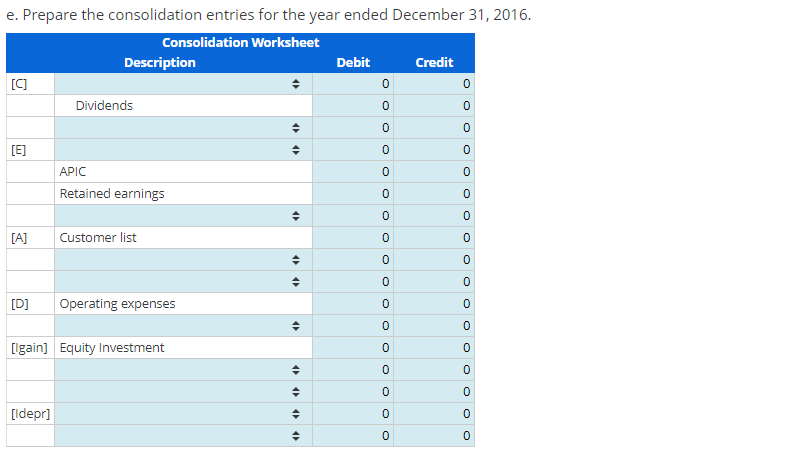Click the debit field for Equity Investment
Viewport: 788px width, 474px height.
click(x=353, y=348)
